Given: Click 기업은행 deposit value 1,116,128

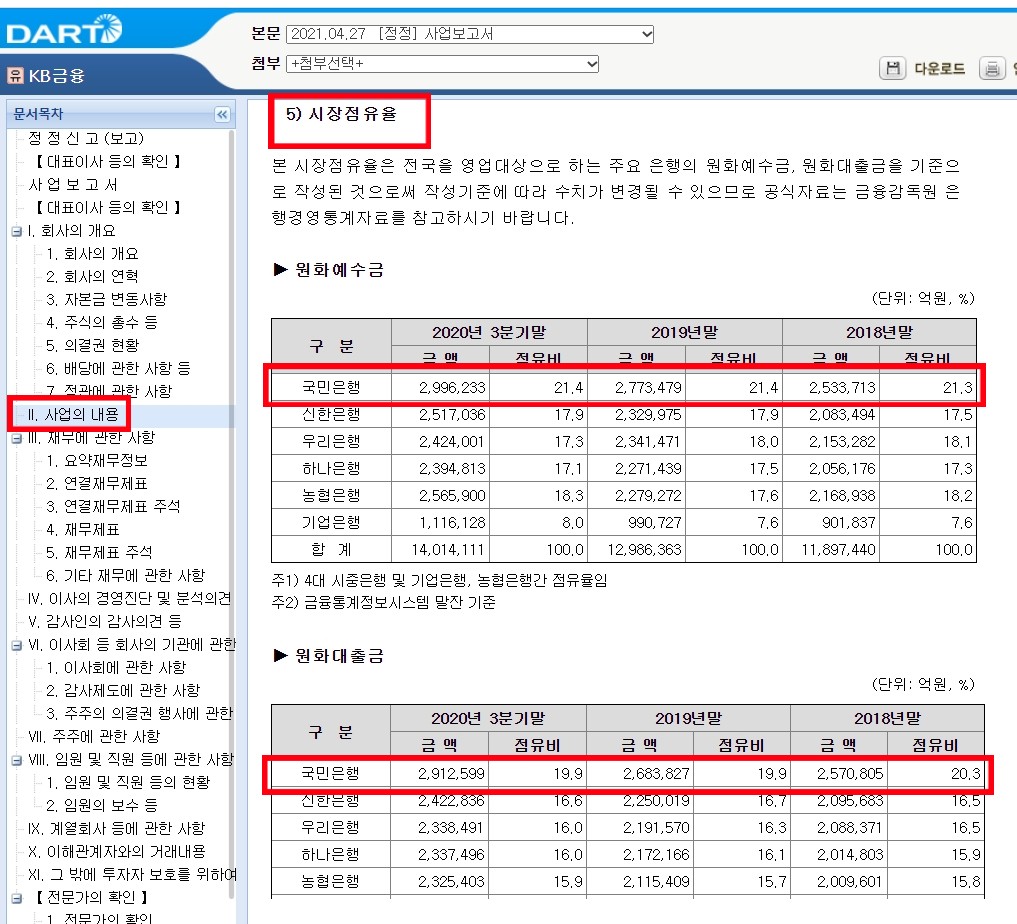Looking at the screenshot, I should tap(452, 523).
